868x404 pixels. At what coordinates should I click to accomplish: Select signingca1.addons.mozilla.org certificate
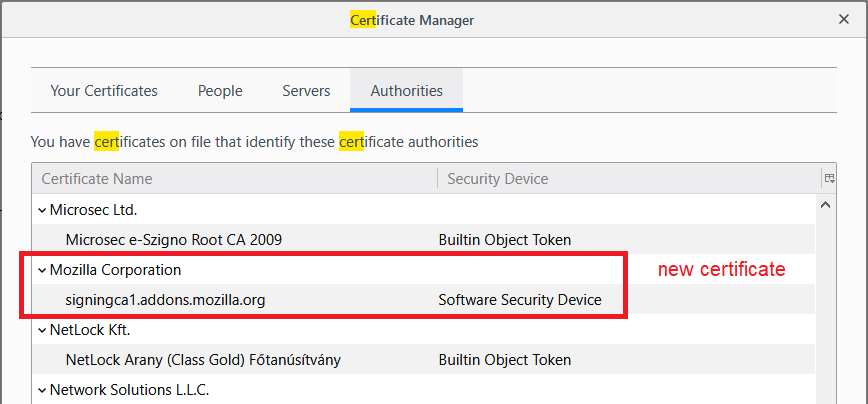coord(166,300)
